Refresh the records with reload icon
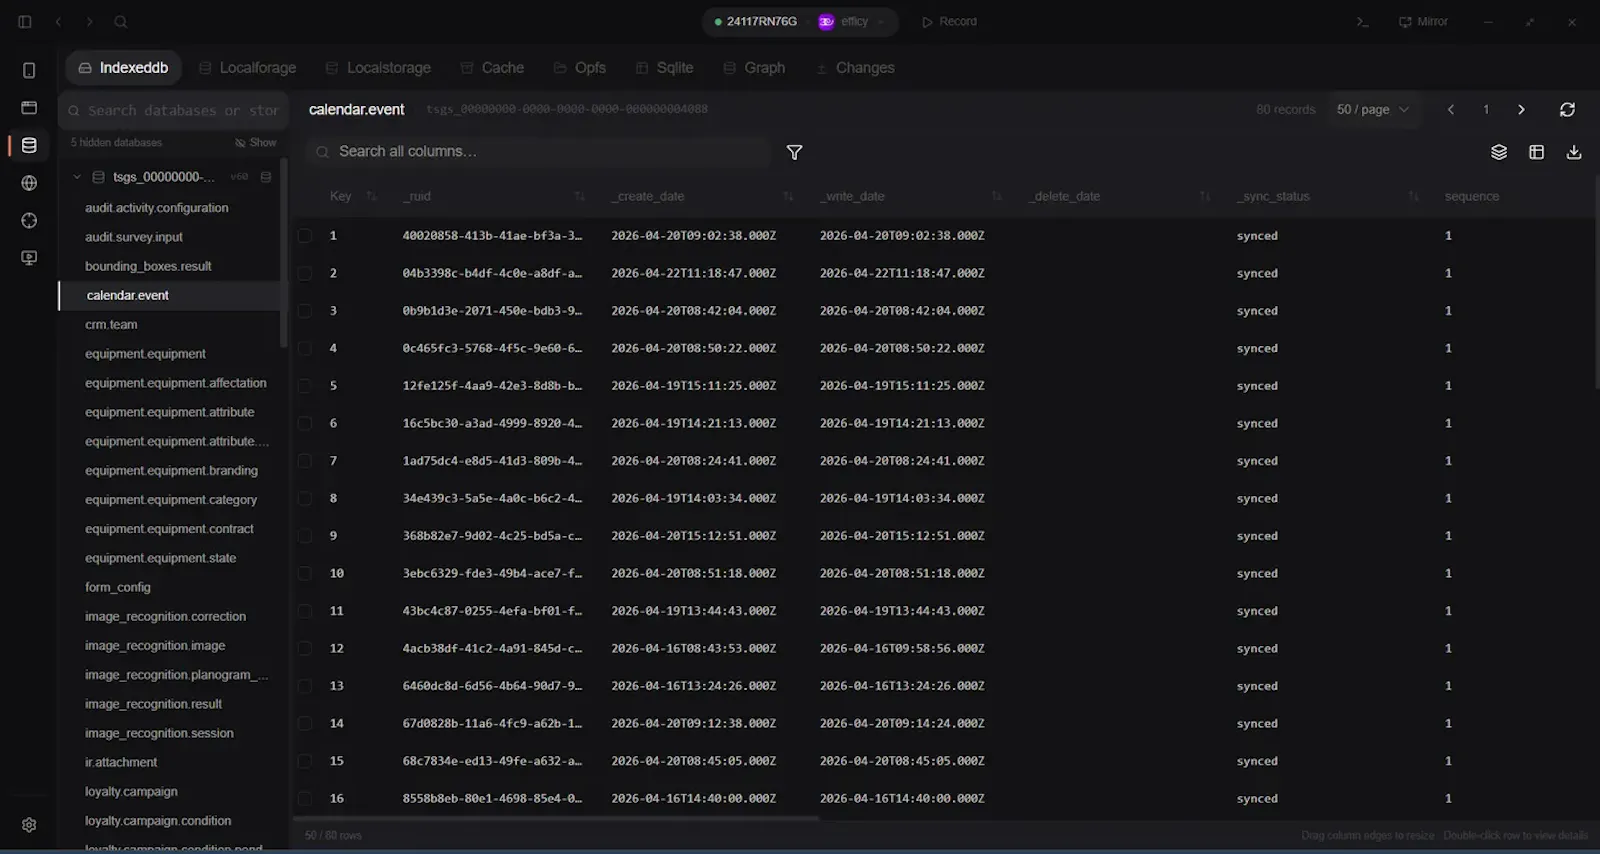The height and width of the screenshot is (854, 1600). pos(1567,110)
